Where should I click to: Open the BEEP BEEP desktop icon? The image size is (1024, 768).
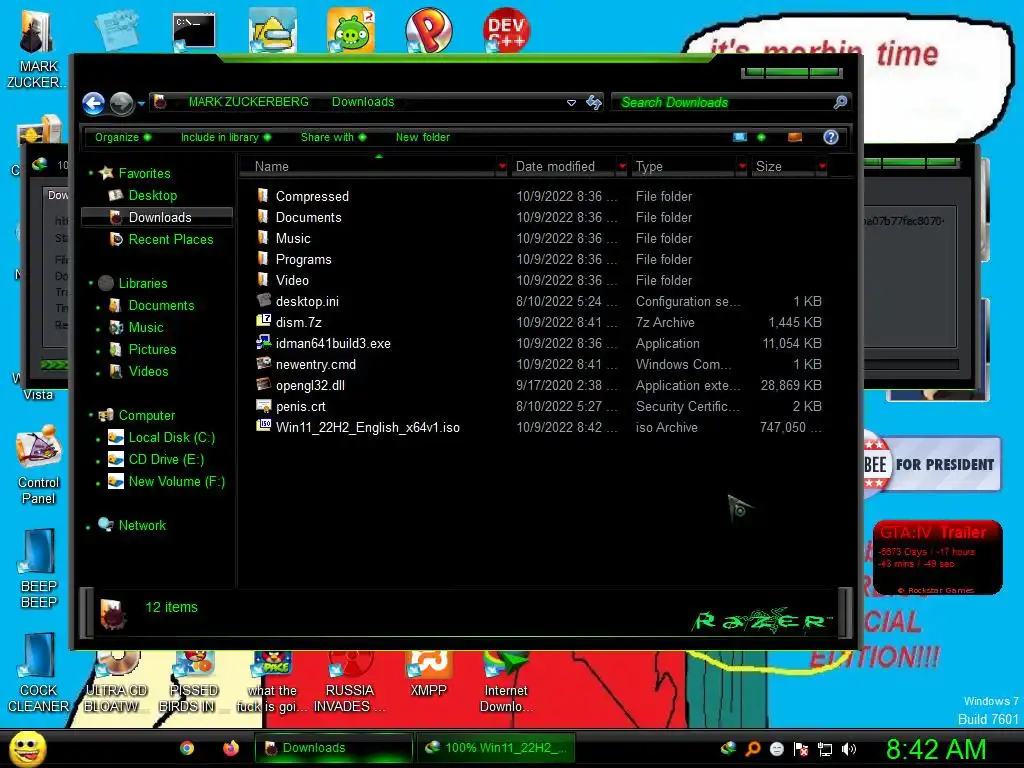click(39, 569)
